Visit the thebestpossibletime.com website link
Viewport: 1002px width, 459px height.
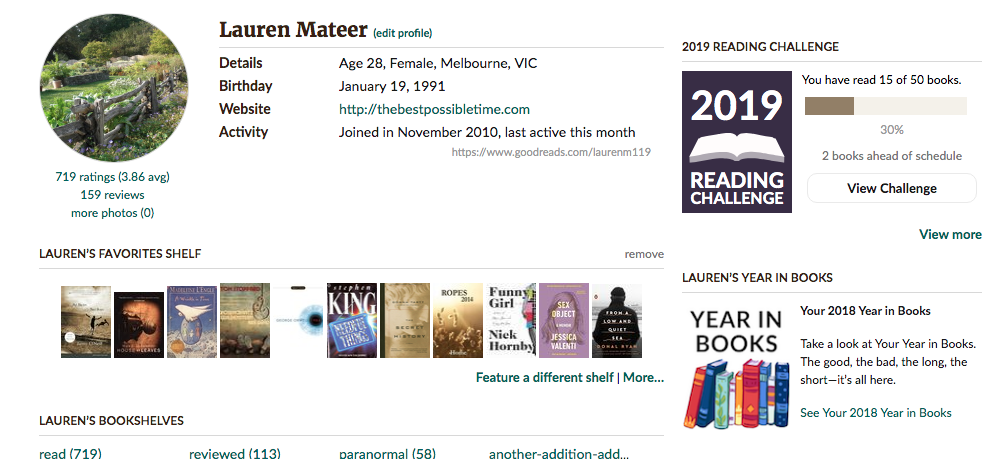434,109
